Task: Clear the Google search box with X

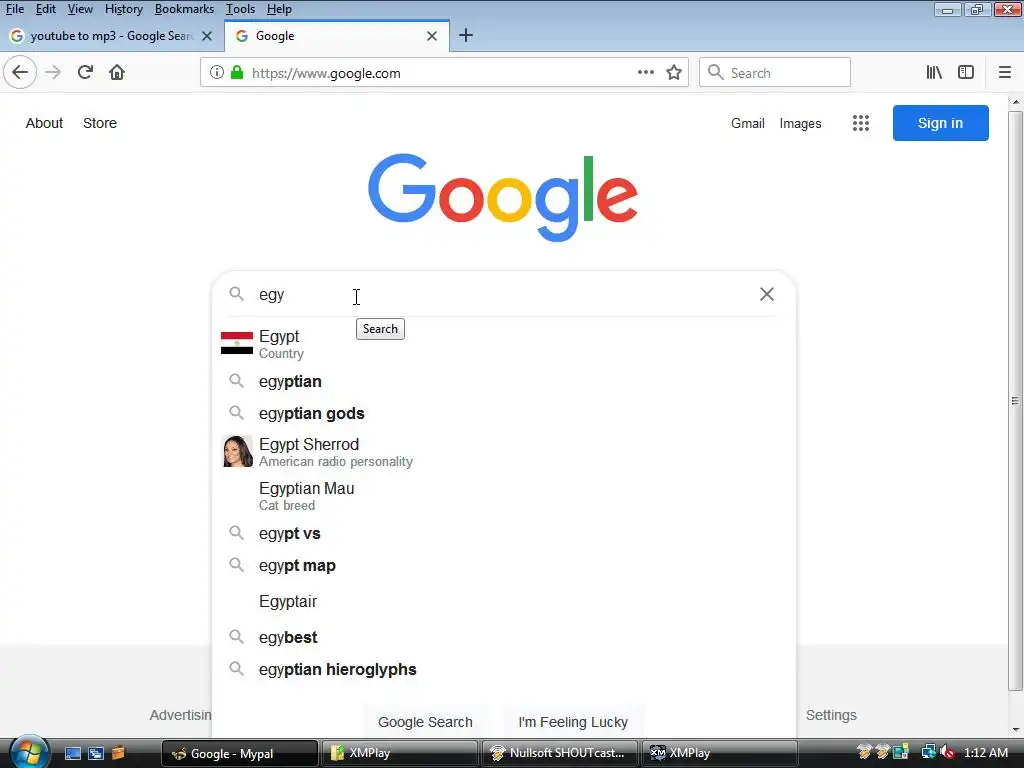Action: click(767, 294)
